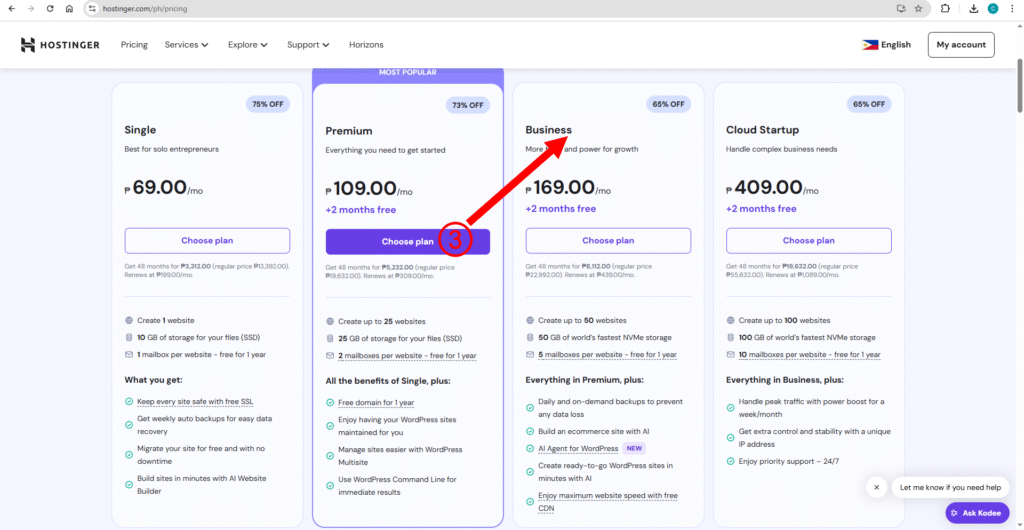Open the English language selector
1024x530 pixels.
(x=886, y=45)
